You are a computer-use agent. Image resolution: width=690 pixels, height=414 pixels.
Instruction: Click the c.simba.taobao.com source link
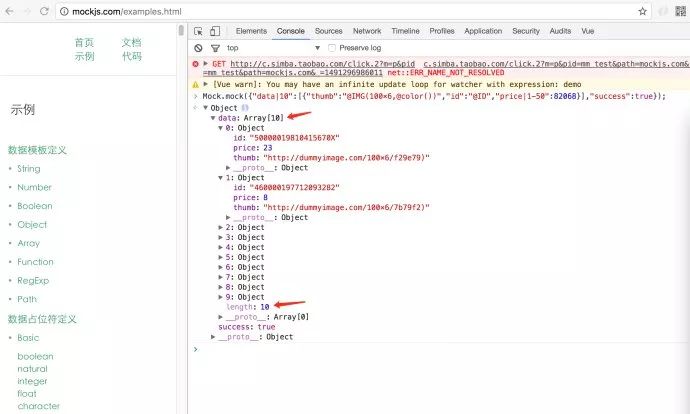point(556,64)
